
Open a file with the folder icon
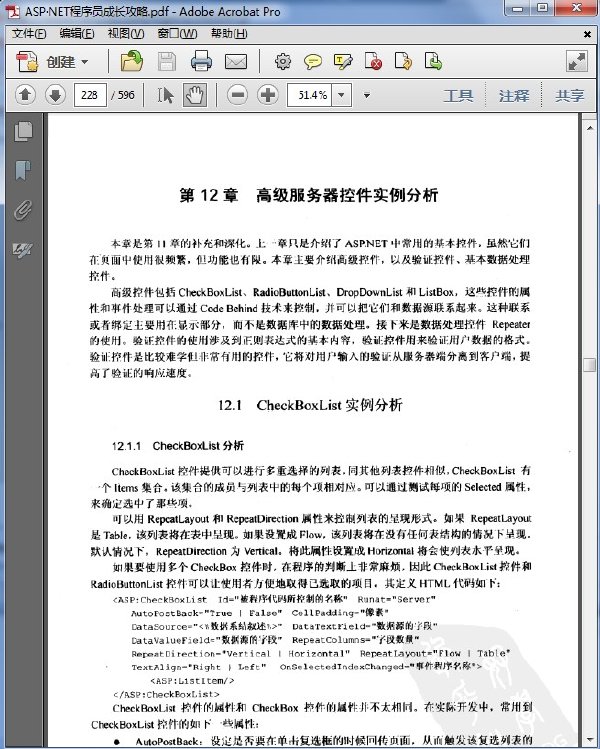131,62
